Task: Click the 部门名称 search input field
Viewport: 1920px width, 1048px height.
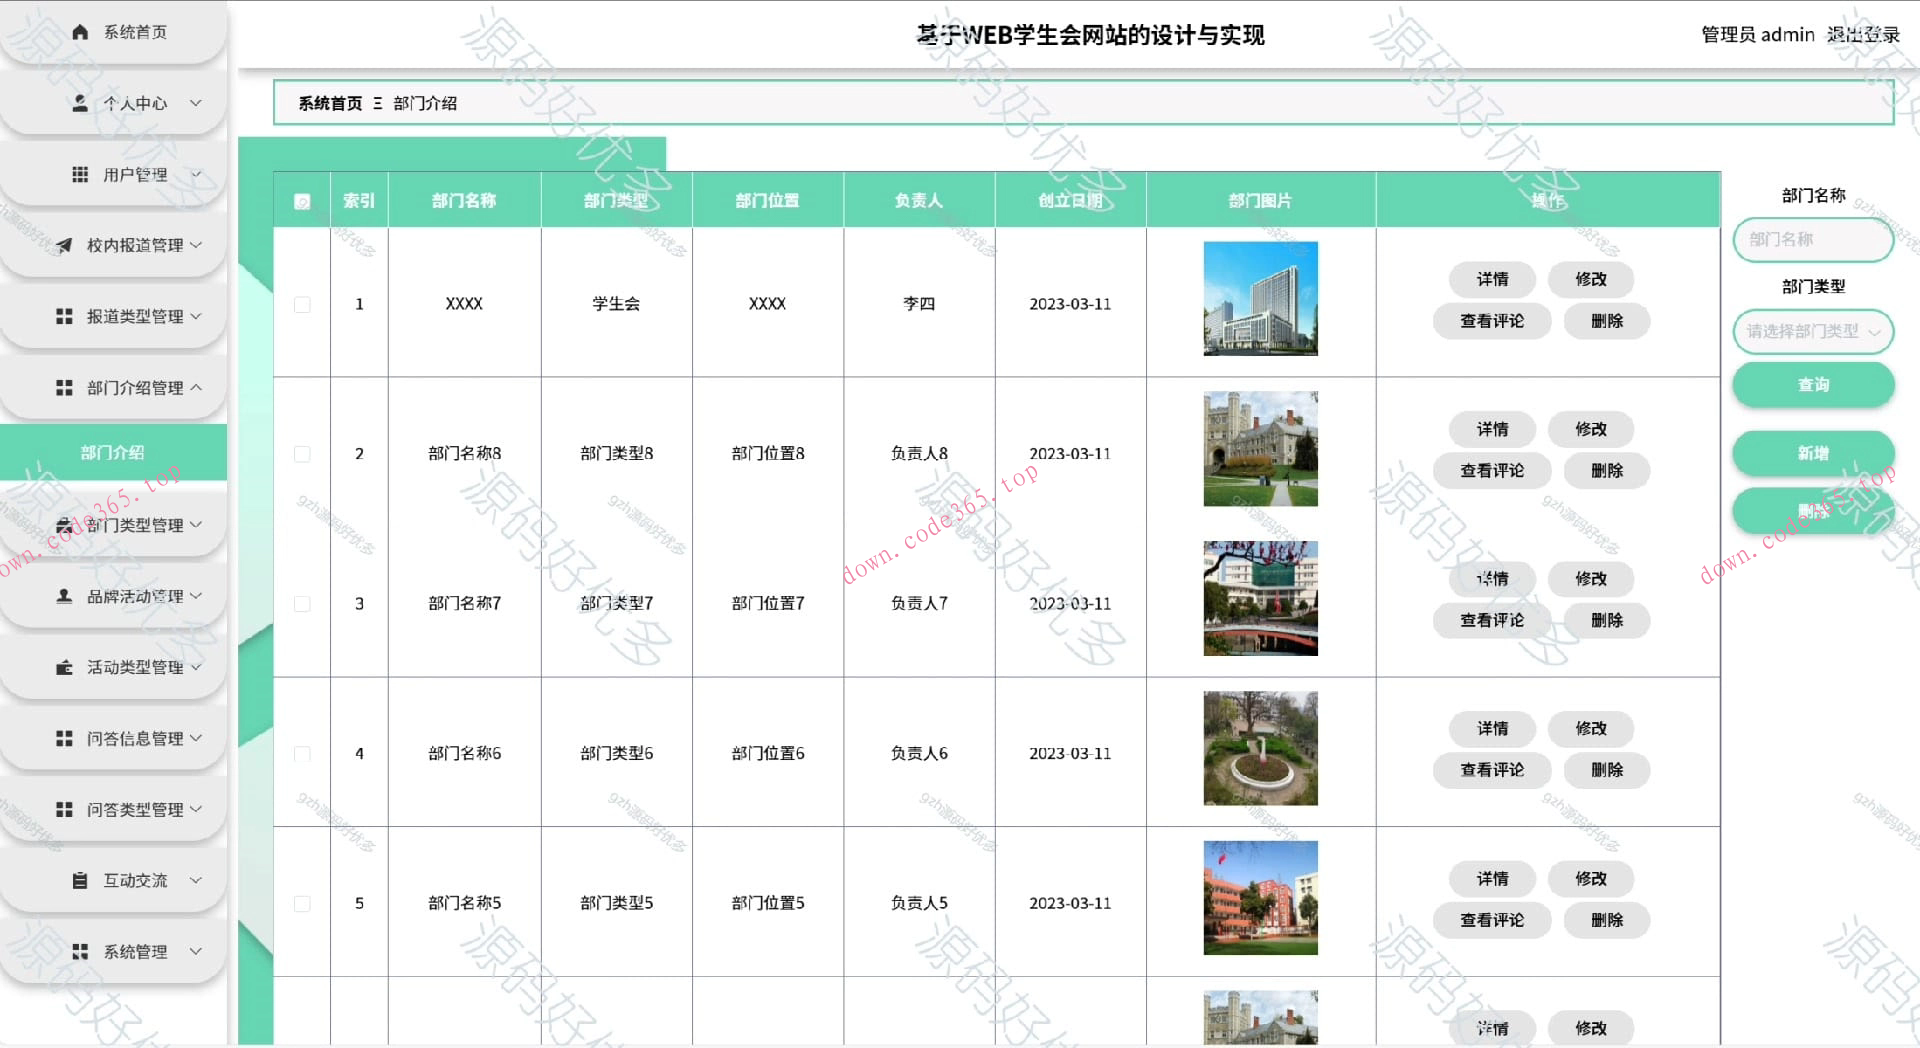Action: pyautogui.click(x=1812, y=240)
